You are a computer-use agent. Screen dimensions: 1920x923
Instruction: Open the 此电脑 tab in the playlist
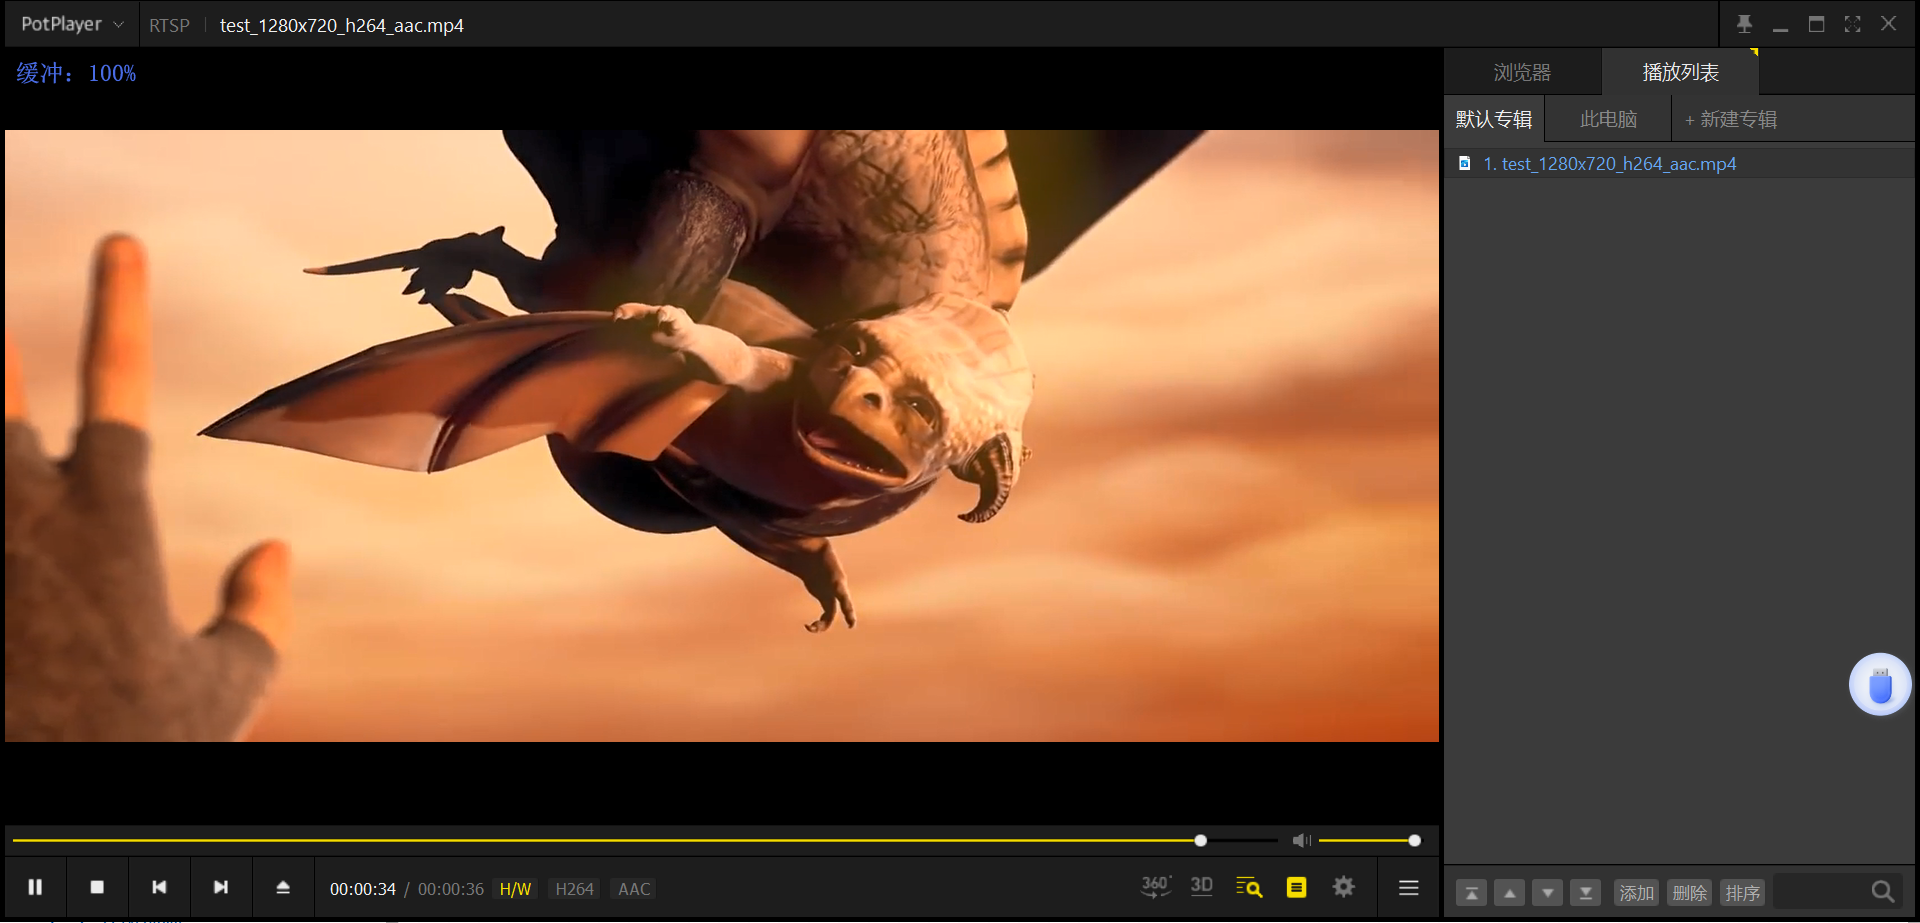click(x=1608, y=120)
